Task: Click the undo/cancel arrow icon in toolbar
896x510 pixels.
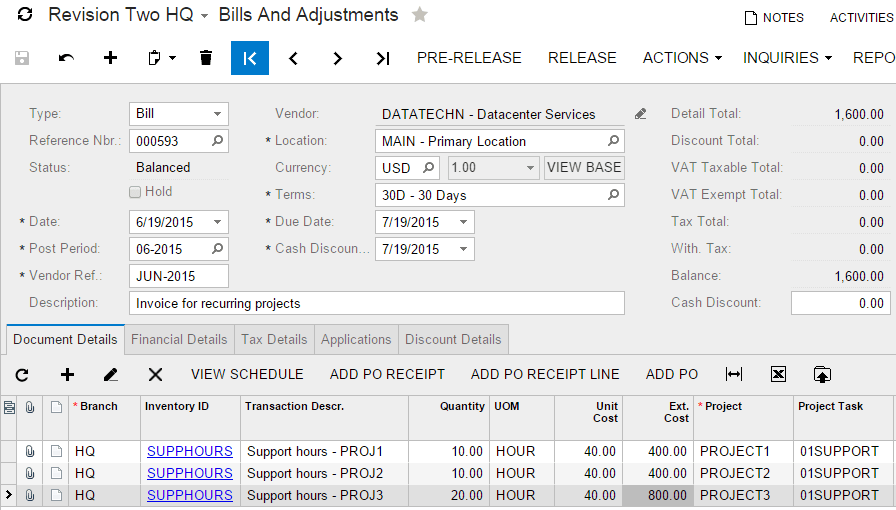Action: [x=66, y=58]
